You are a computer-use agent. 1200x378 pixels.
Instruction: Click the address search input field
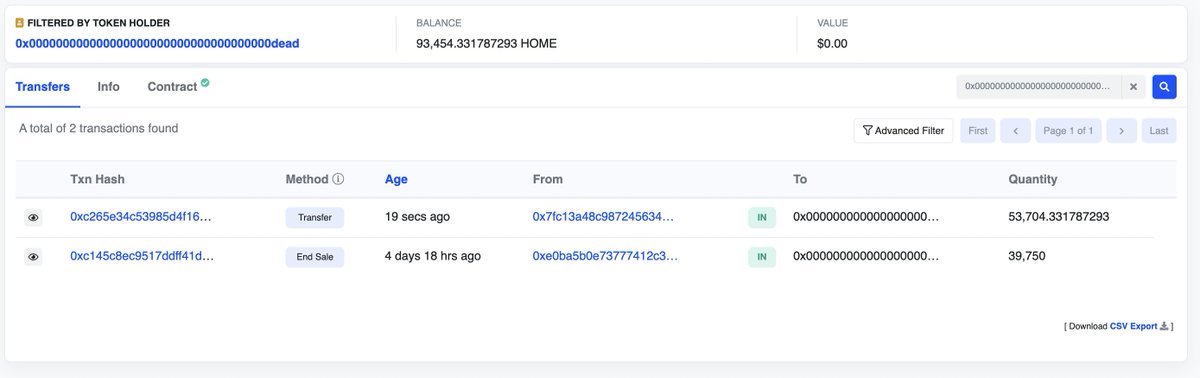click(1038, 87)
